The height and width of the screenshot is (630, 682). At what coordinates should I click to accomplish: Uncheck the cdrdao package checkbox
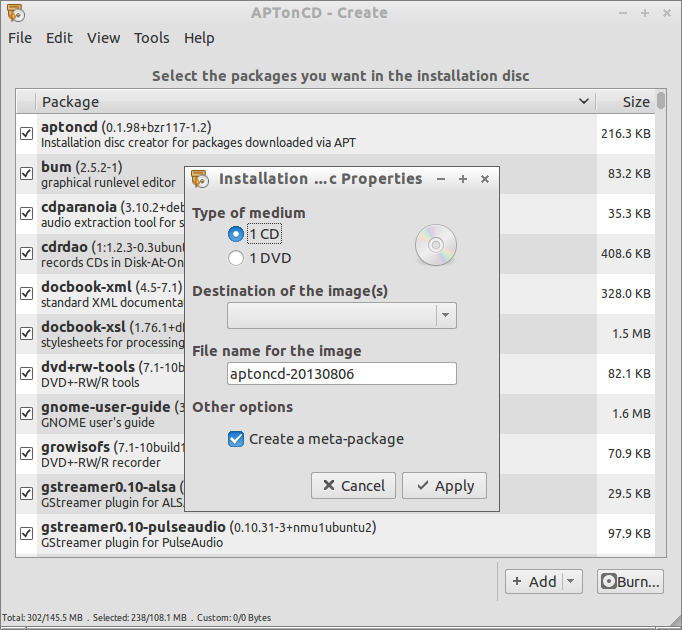coord(27,254)
